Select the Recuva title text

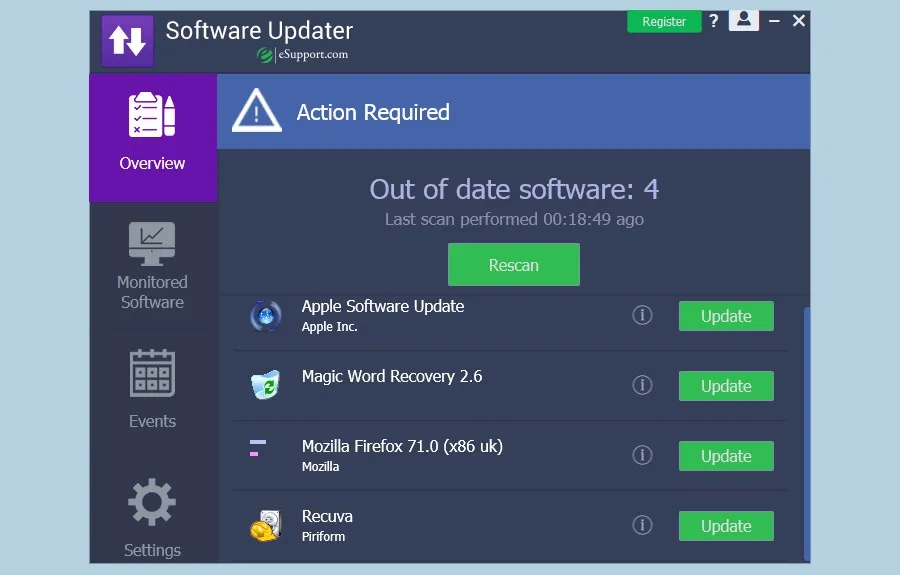[x=327, y=516]
